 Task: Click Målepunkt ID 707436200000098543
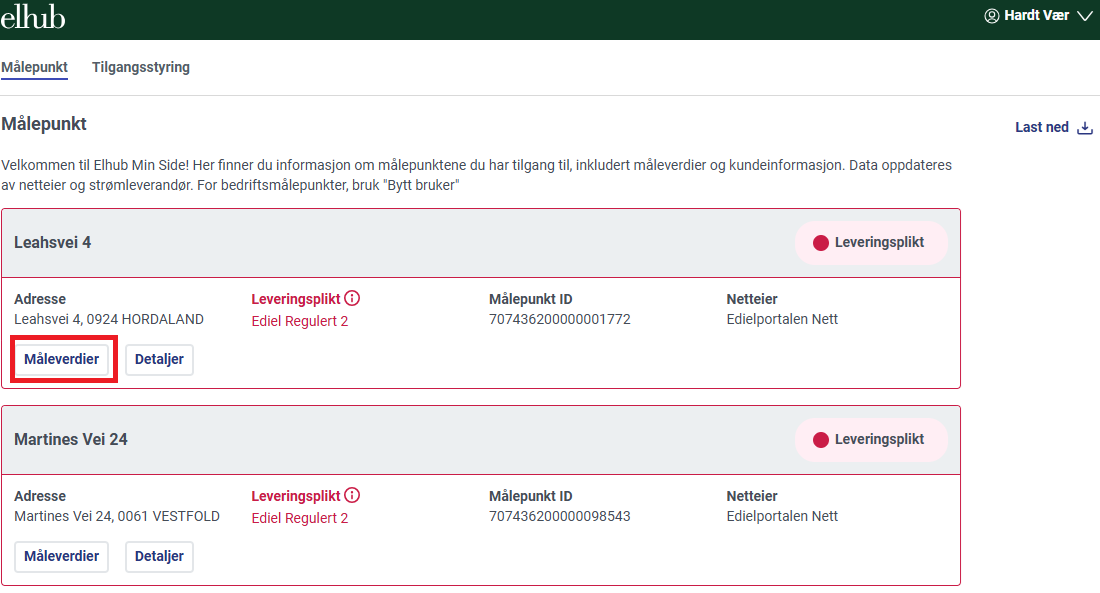click(x=560, y=517)
